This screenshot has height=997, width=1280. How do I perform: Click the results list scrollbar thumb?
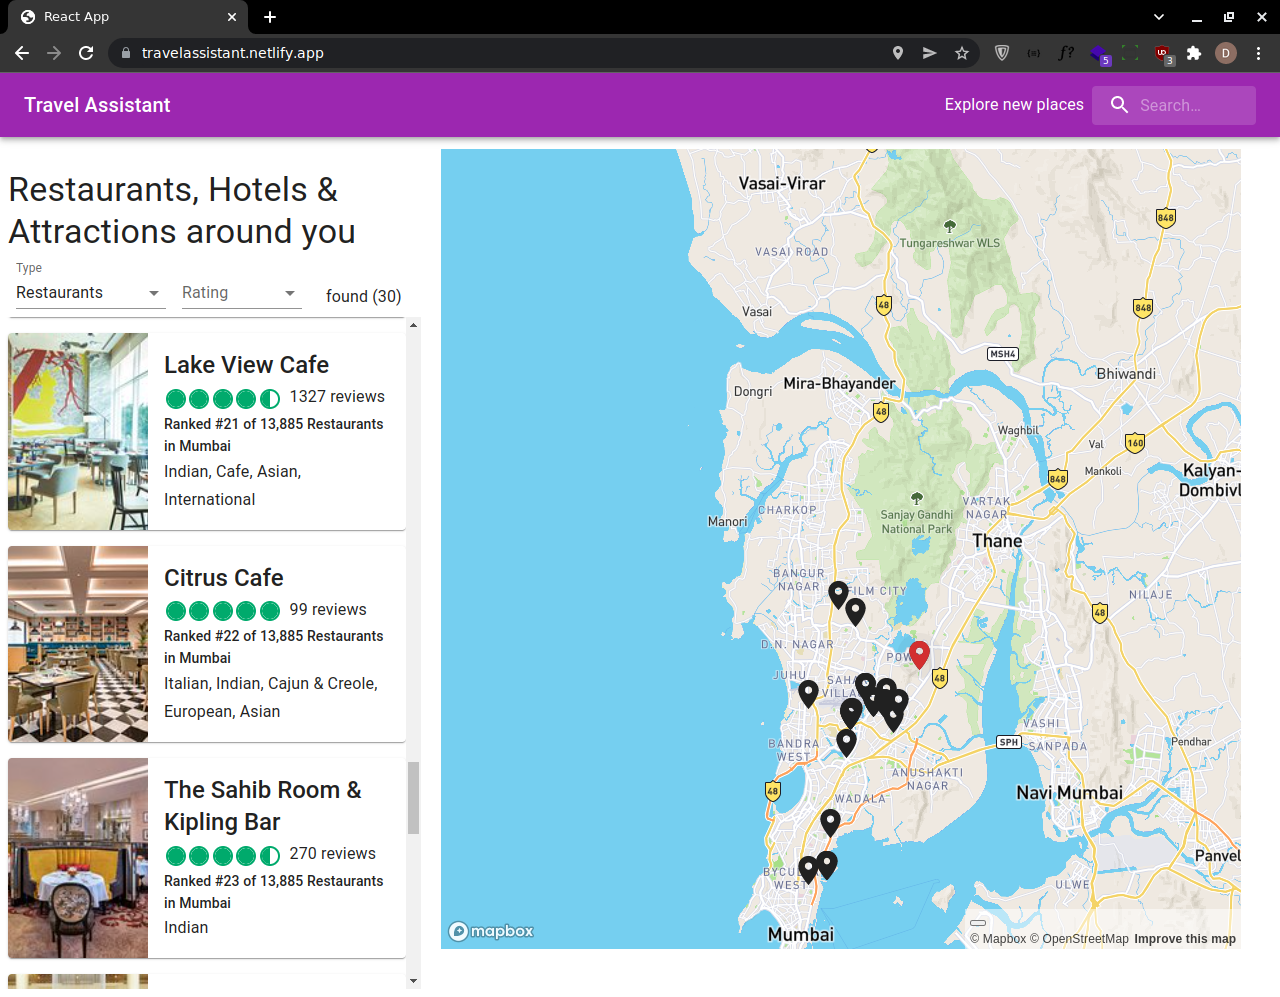pyautogui.click(x=414, y=798)
